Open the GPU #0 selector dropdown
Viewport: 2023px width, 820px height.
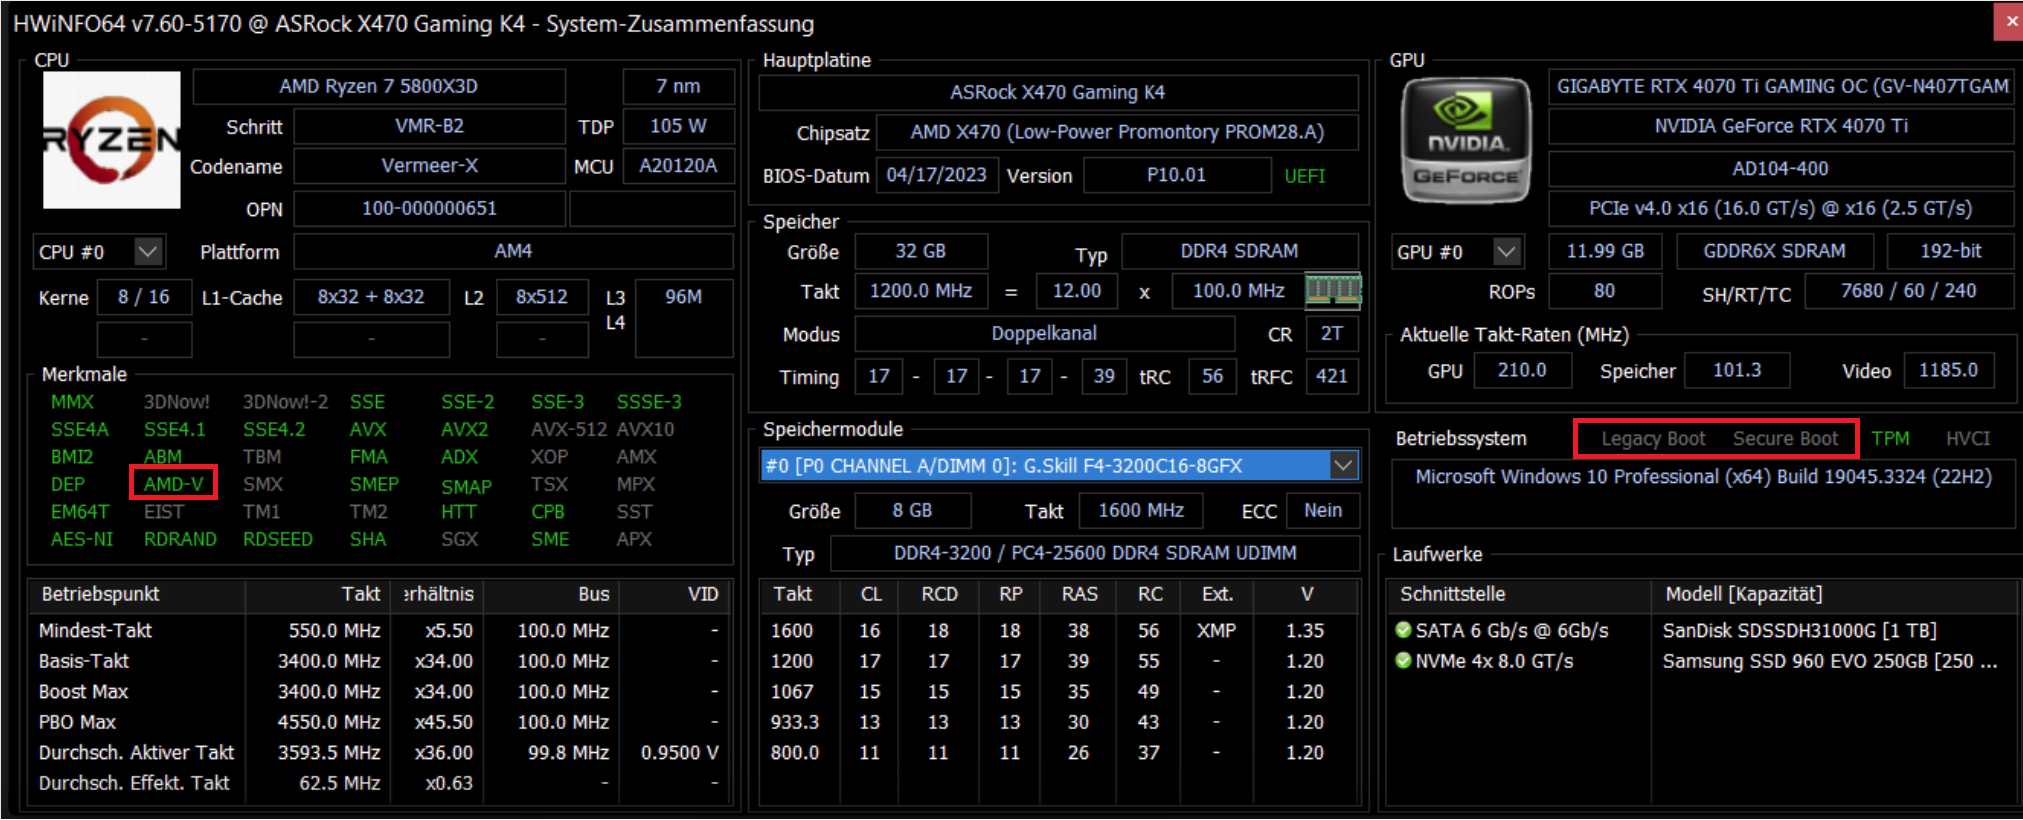[x=1507, y=251]
